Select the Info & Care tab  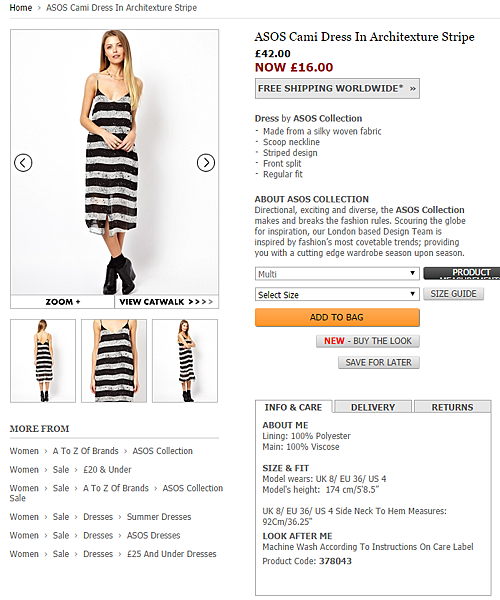click(293, 407)
